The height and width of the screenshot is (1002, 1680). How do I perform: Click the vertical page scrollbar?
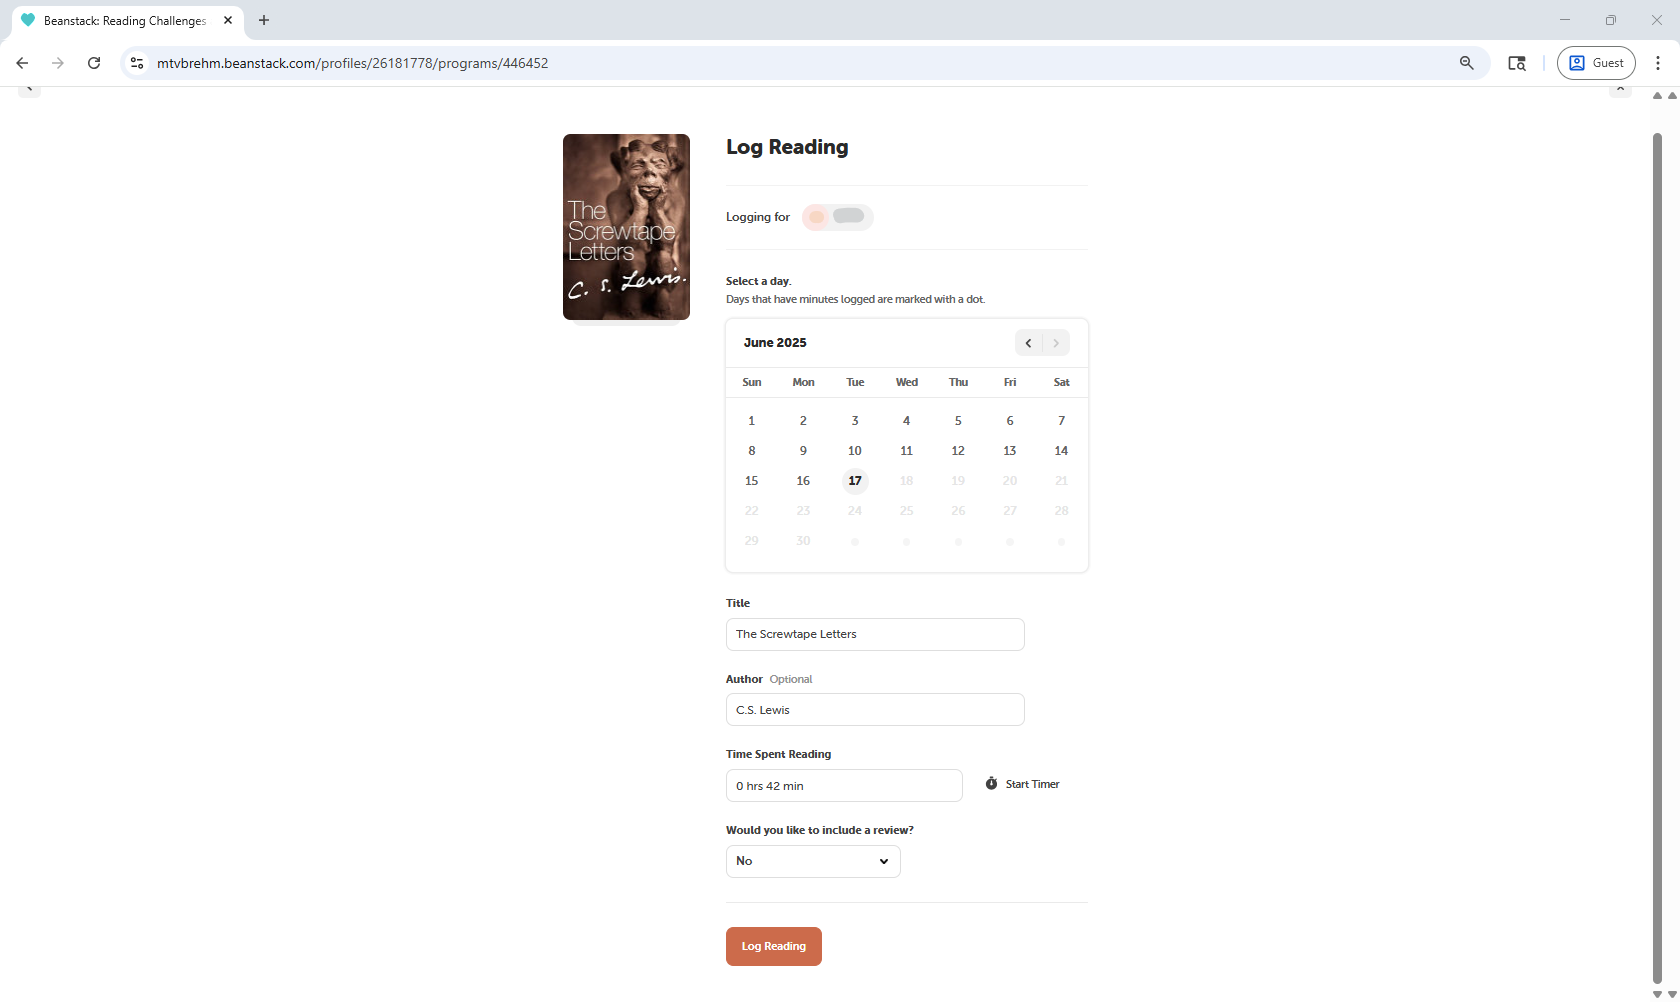(x=1657, y=558)
